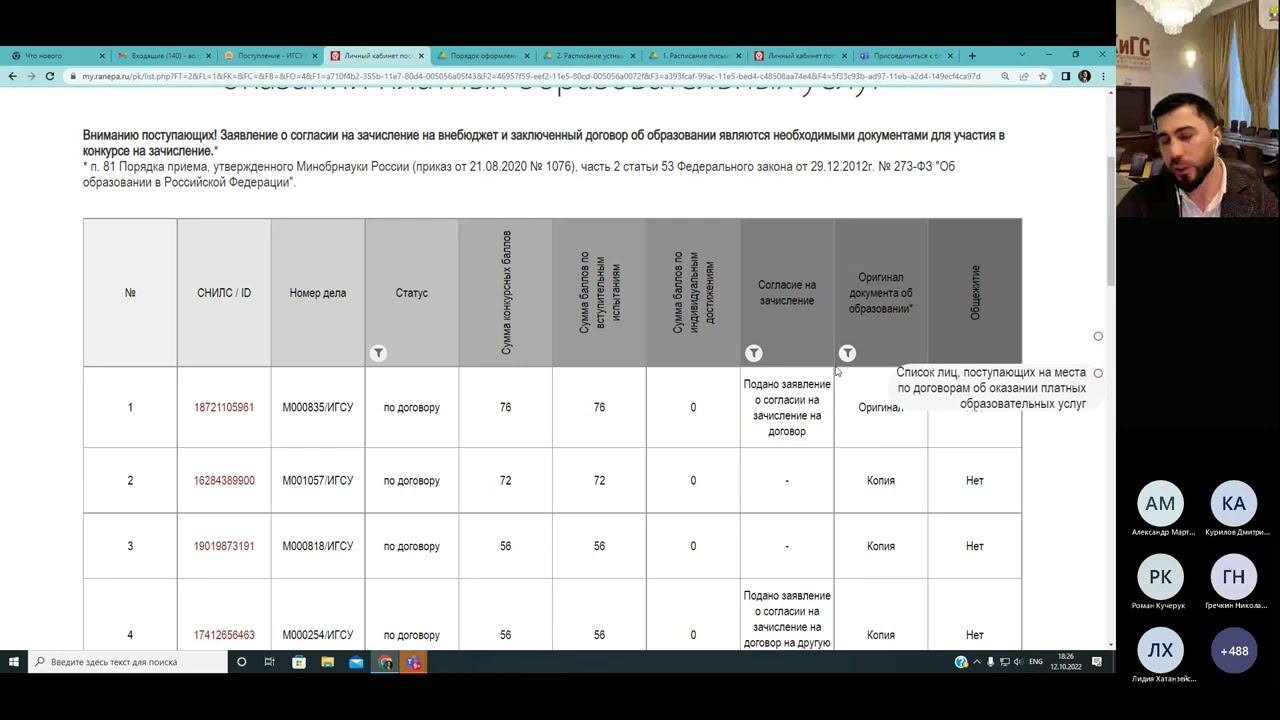The image size is (1280, 720).
Task: Select radio dot beside 'Список лиц' tooltip
Action: (x=1098, y=373)
